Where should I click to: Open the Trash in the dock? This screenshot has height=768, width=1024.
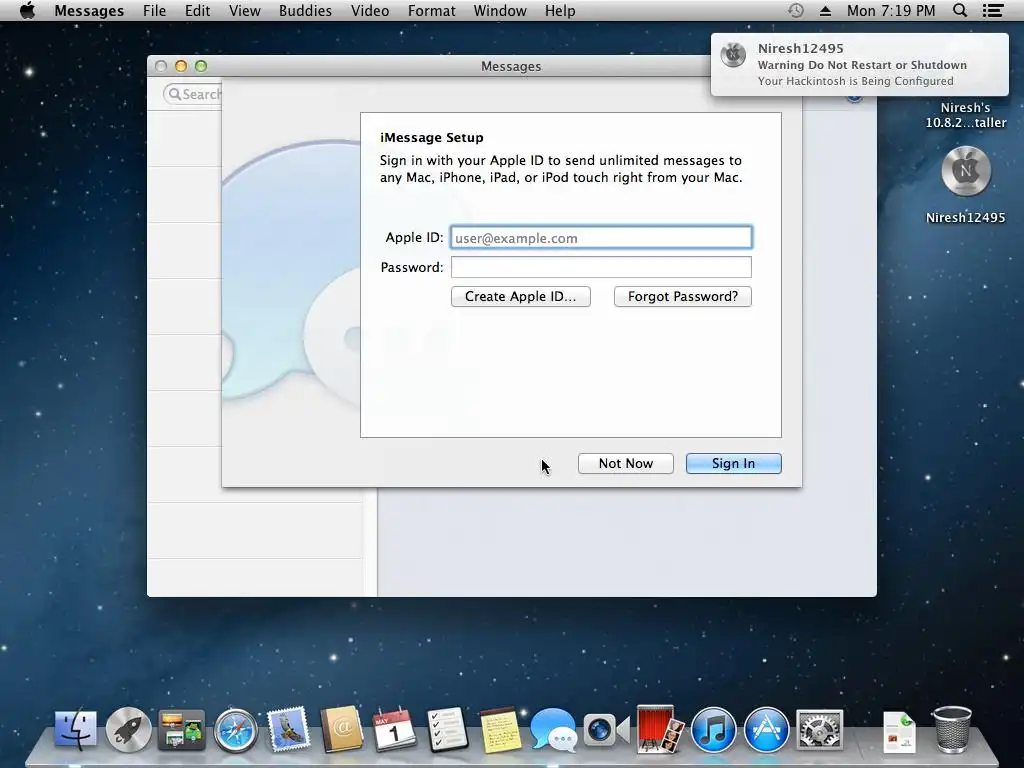(x=952, y=729)
